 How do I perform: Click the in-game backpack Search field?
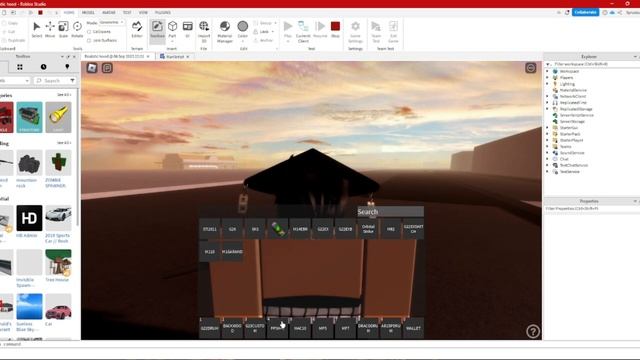(390, 211)
